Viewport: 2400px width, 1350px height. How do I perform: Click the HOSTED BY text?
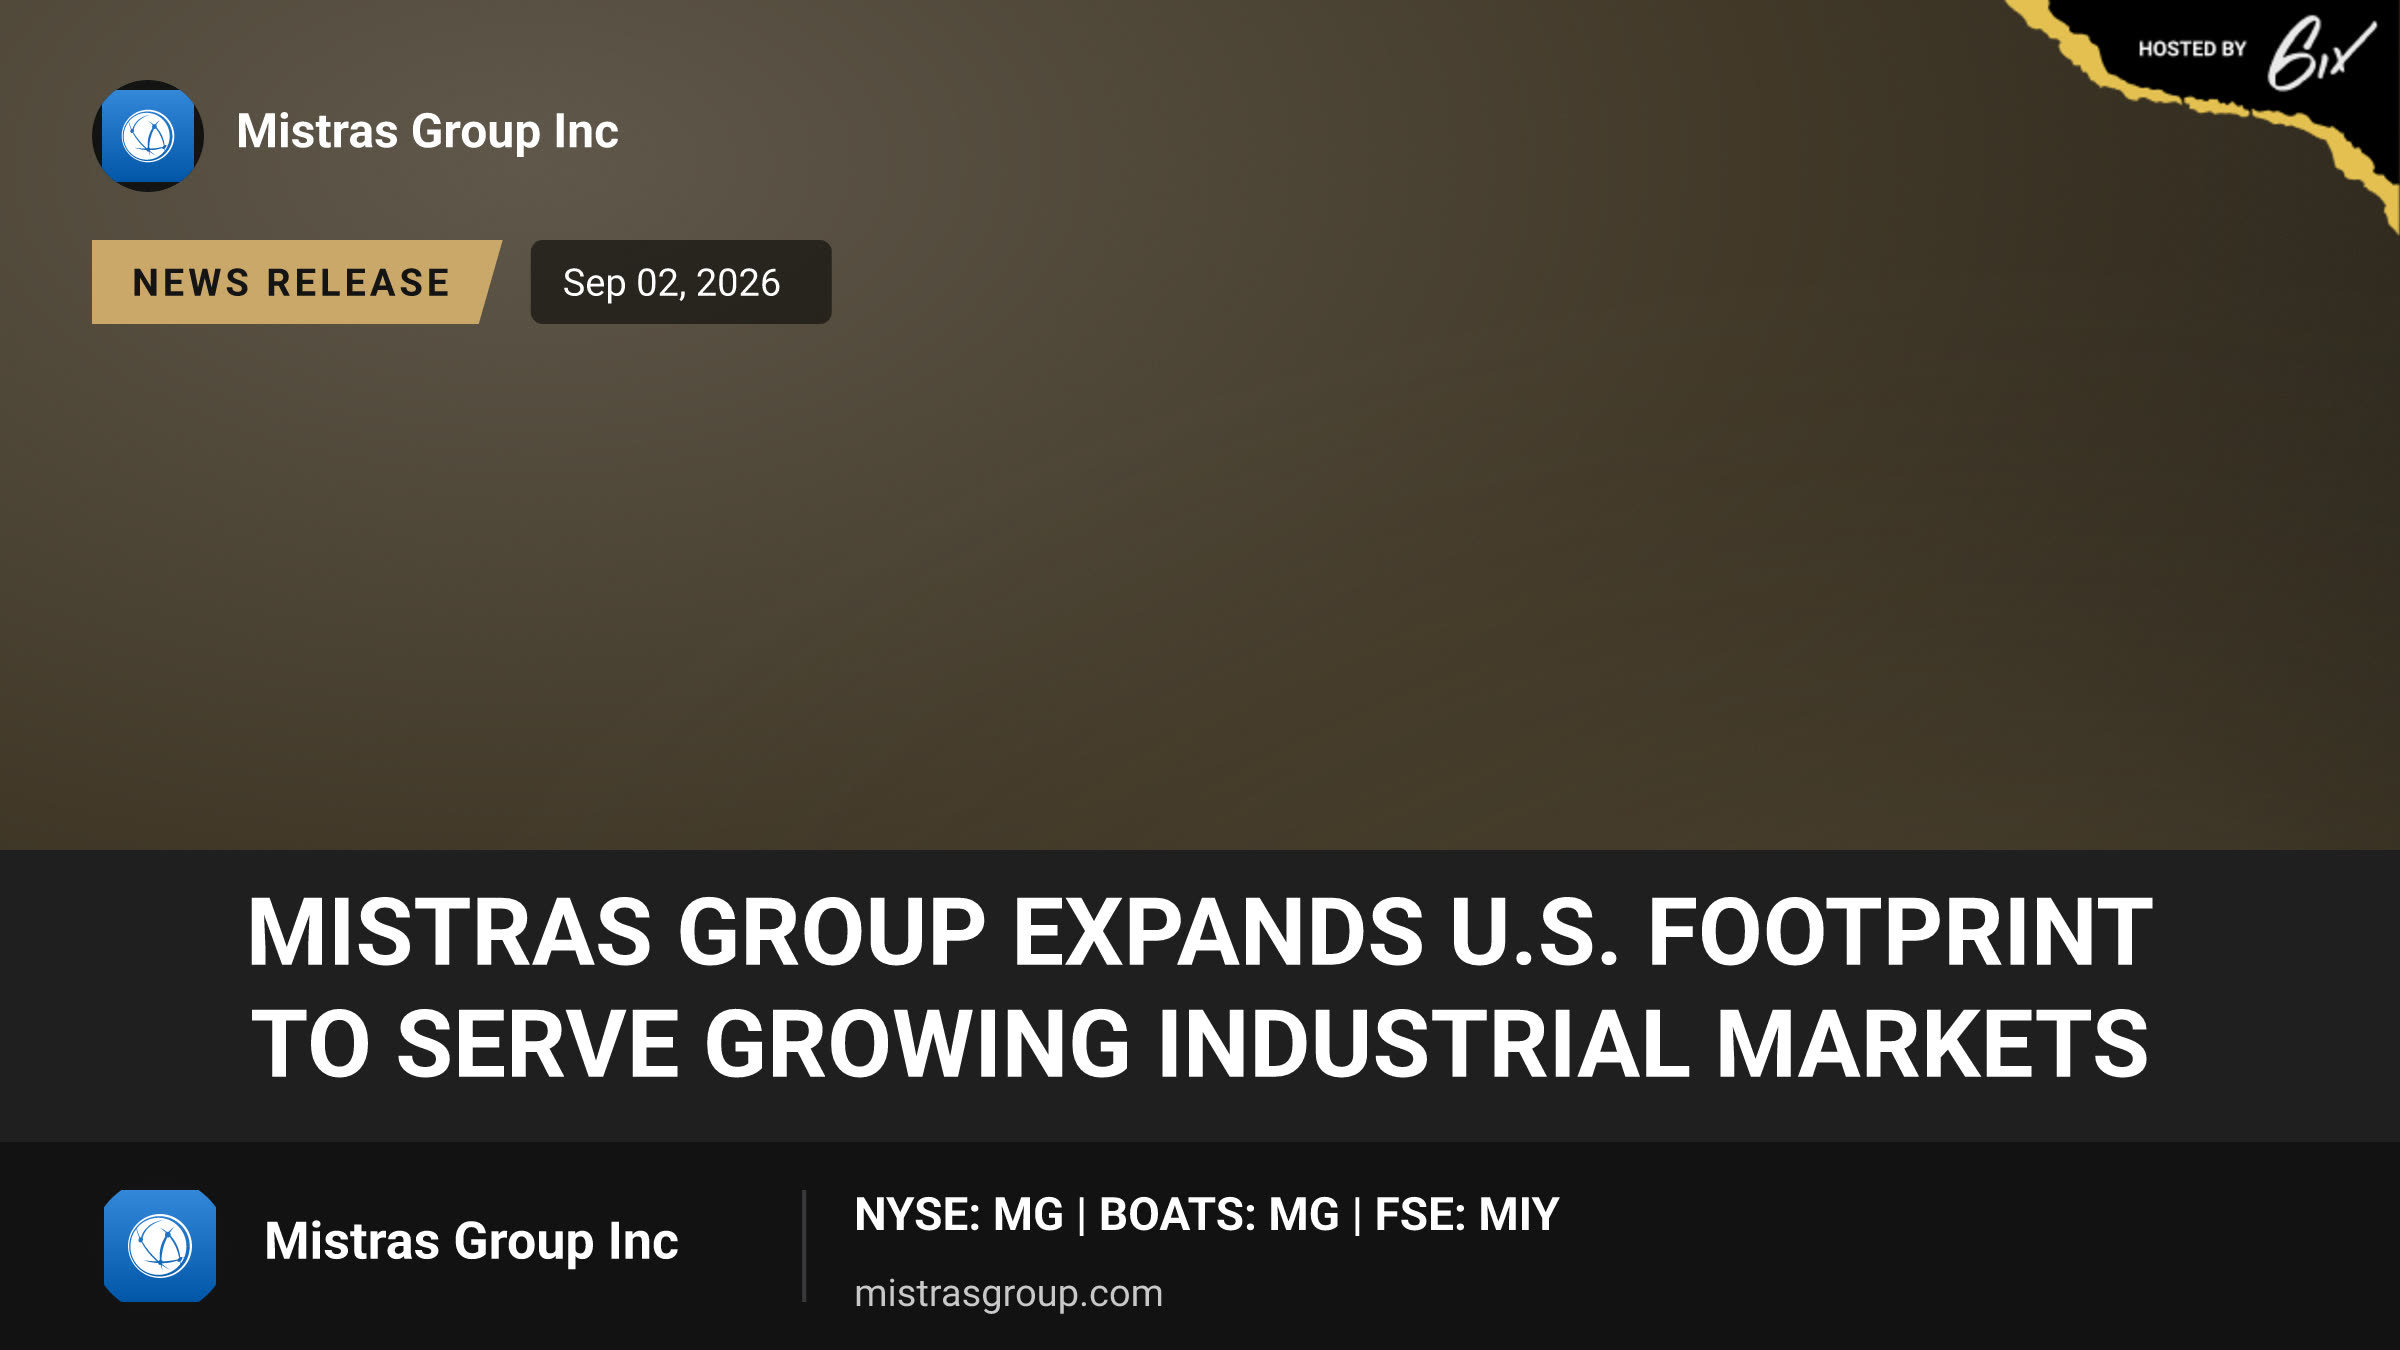(x=2192, y=49)
